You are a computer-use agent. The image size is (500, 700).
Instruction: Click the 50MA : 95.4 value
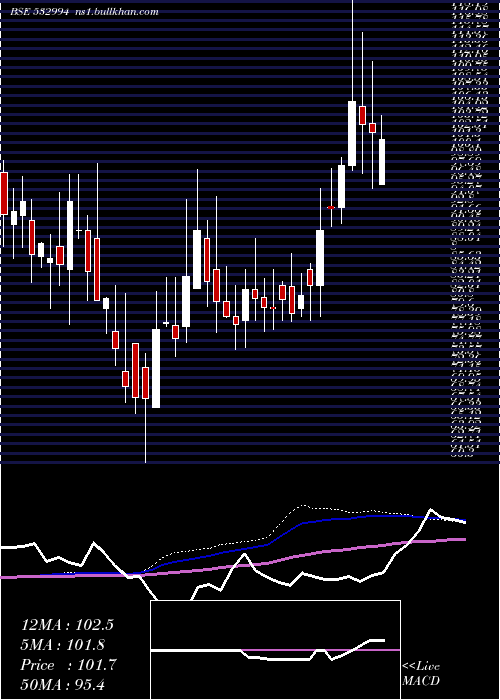coord(62,684)
